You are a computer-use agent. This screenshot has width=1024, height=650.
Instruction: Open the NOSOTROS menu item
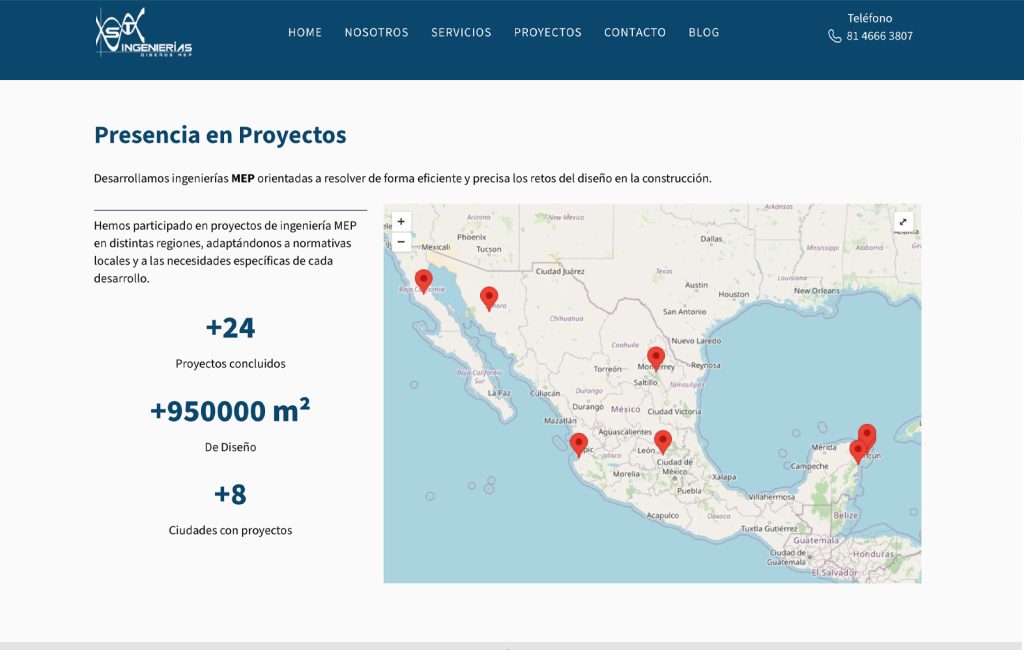click(376, 33)
